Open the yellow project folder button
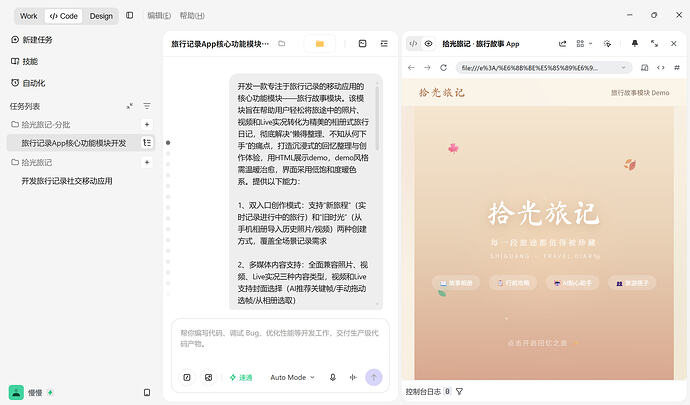Viewport: 690px width, 405px height. tap(320, 44)
